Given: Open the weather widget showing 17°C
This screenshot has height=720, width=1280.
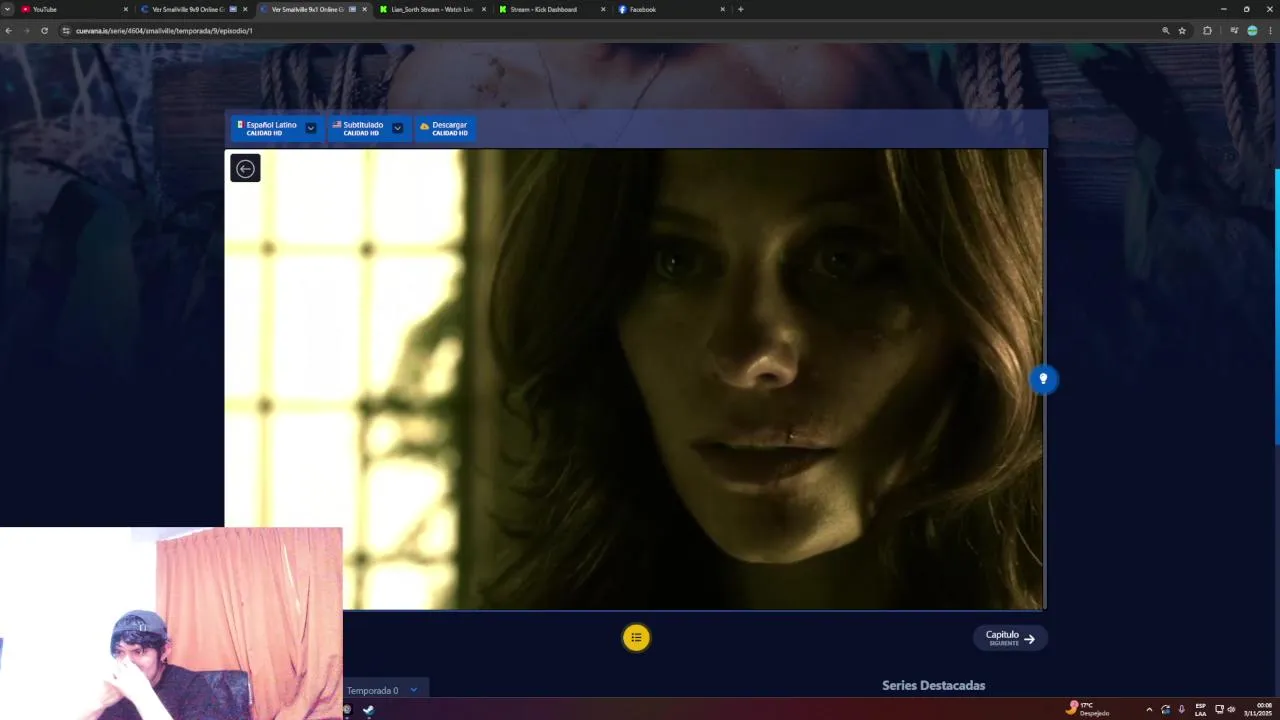Looking at the screenshot, I should (x=1088, y=709).
